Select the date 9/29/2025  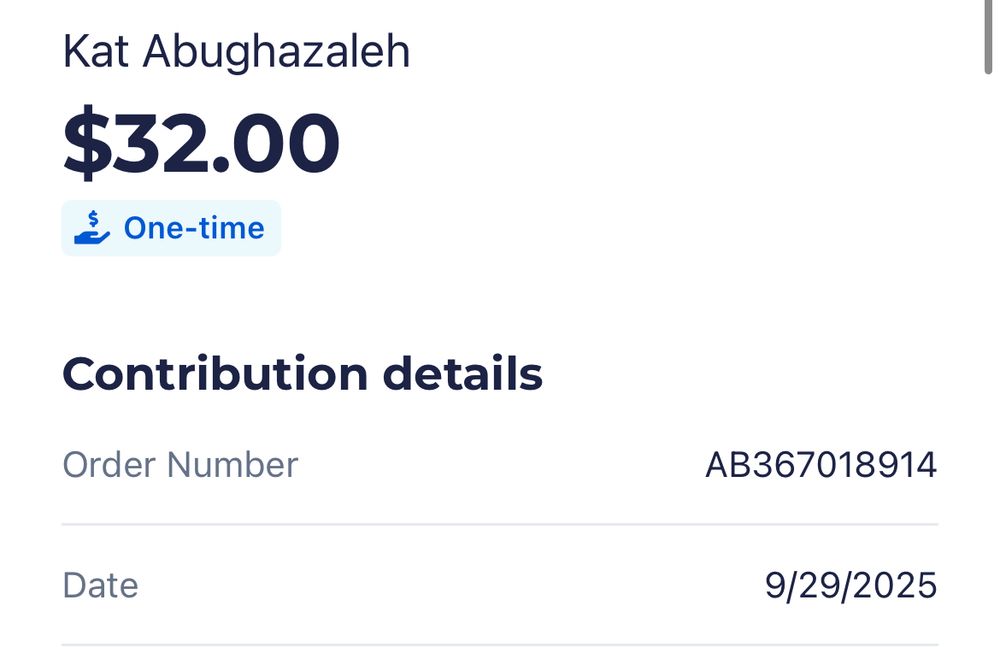point(851,585)
